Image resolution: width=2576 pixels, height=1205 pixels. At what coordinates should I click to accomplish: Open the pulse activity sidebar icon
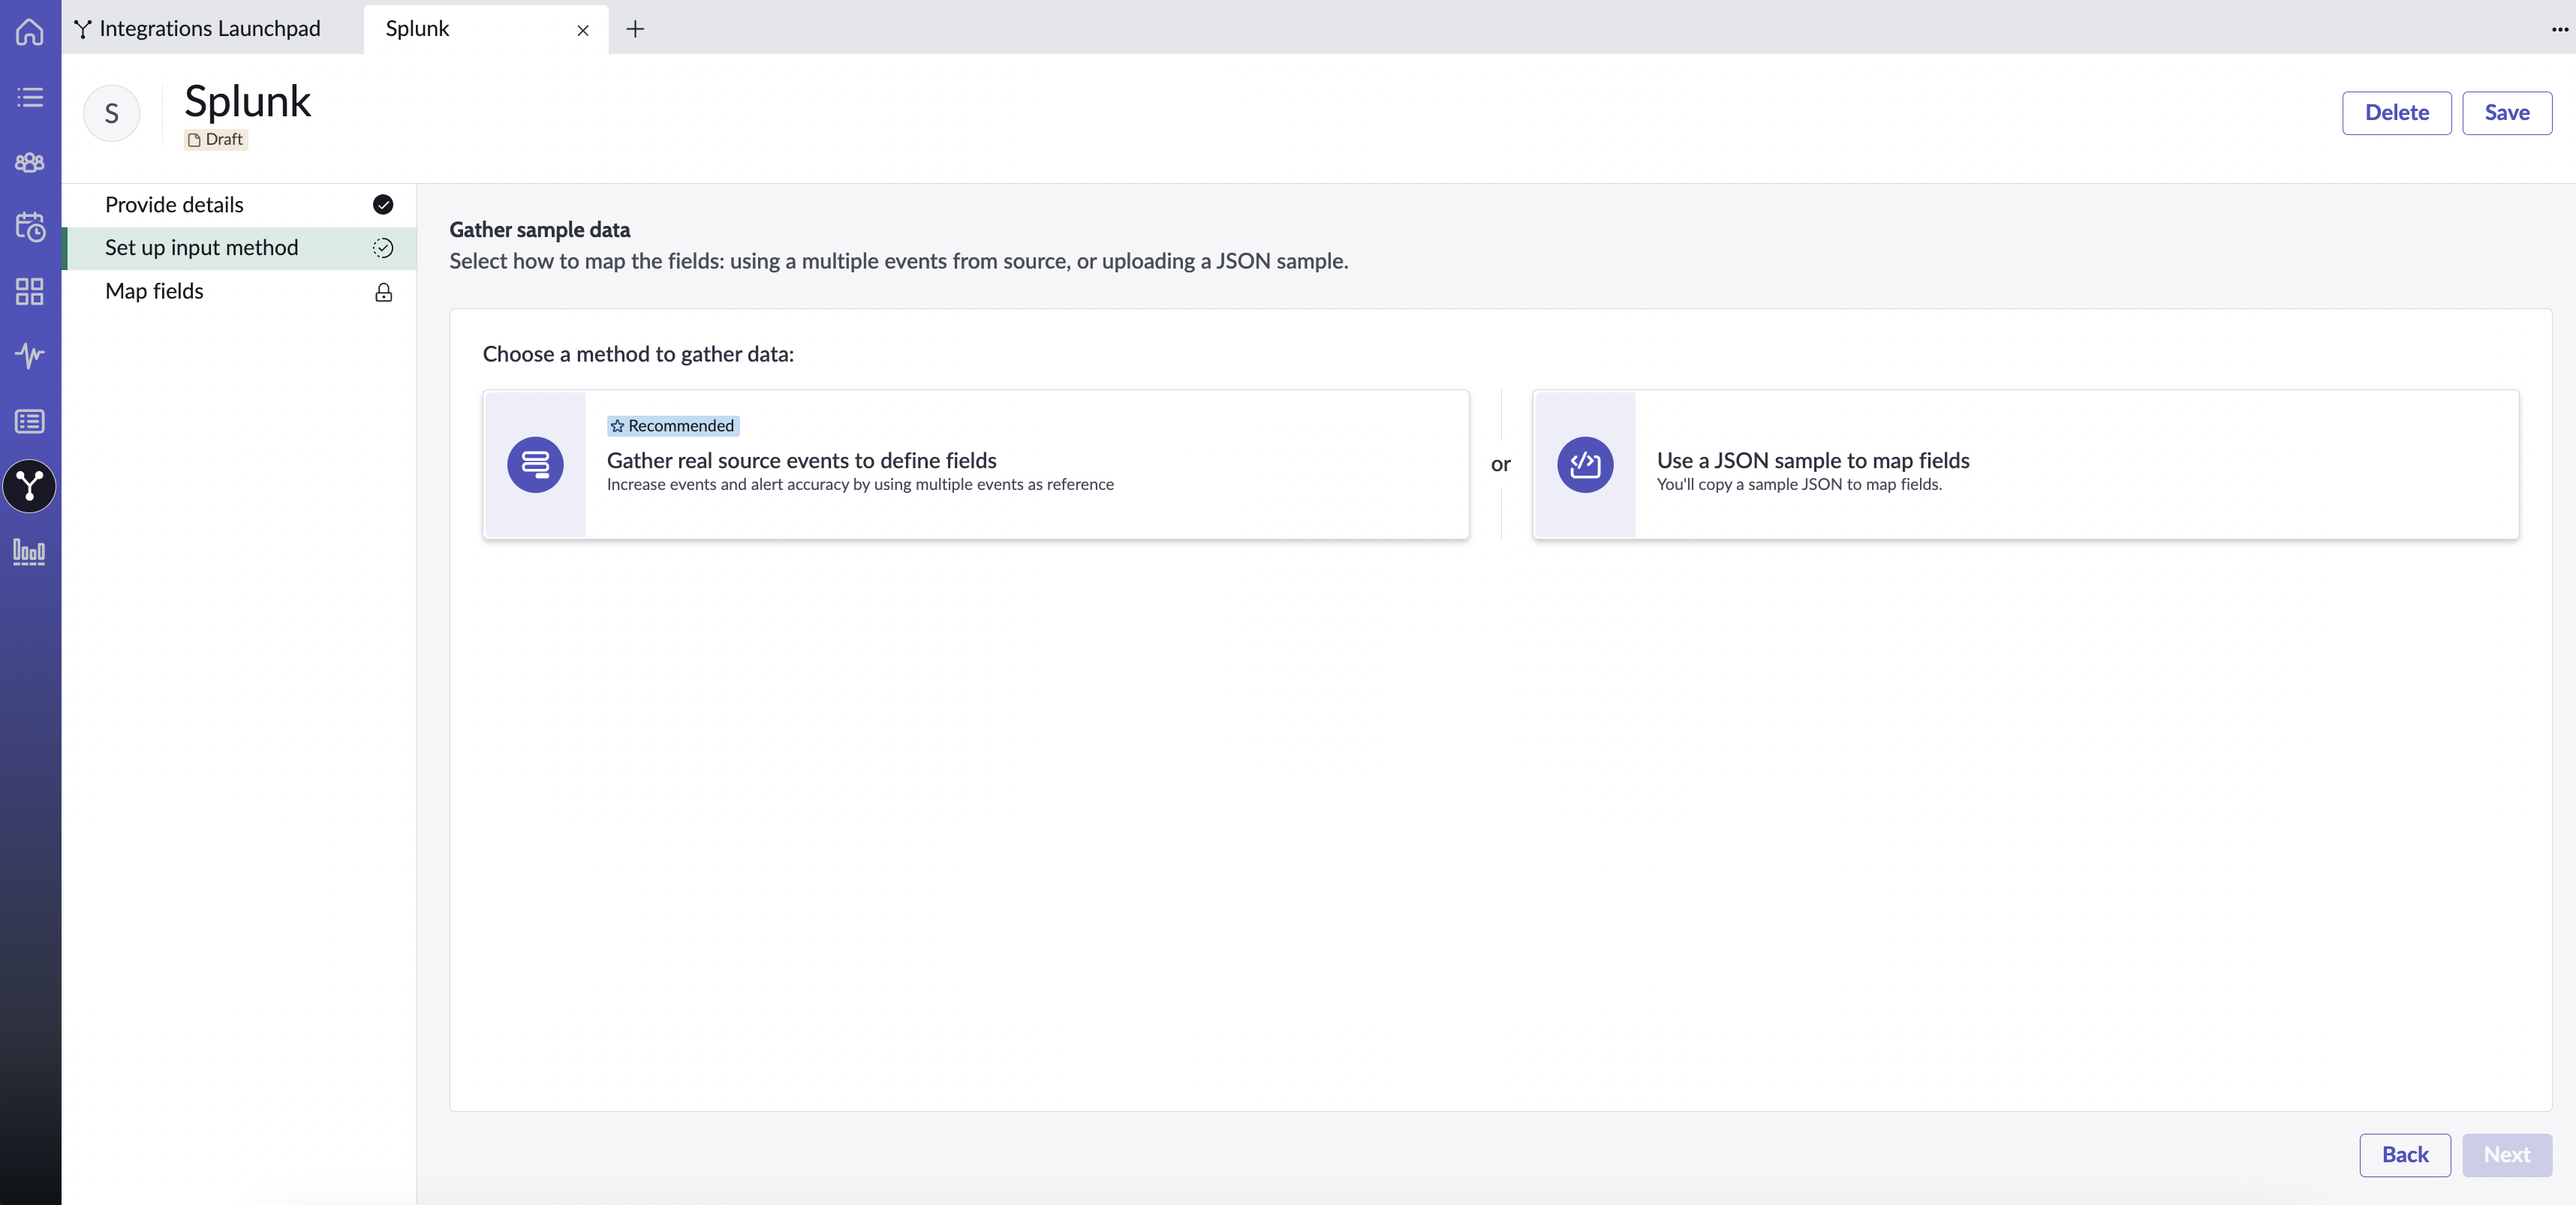click(30, 356)
